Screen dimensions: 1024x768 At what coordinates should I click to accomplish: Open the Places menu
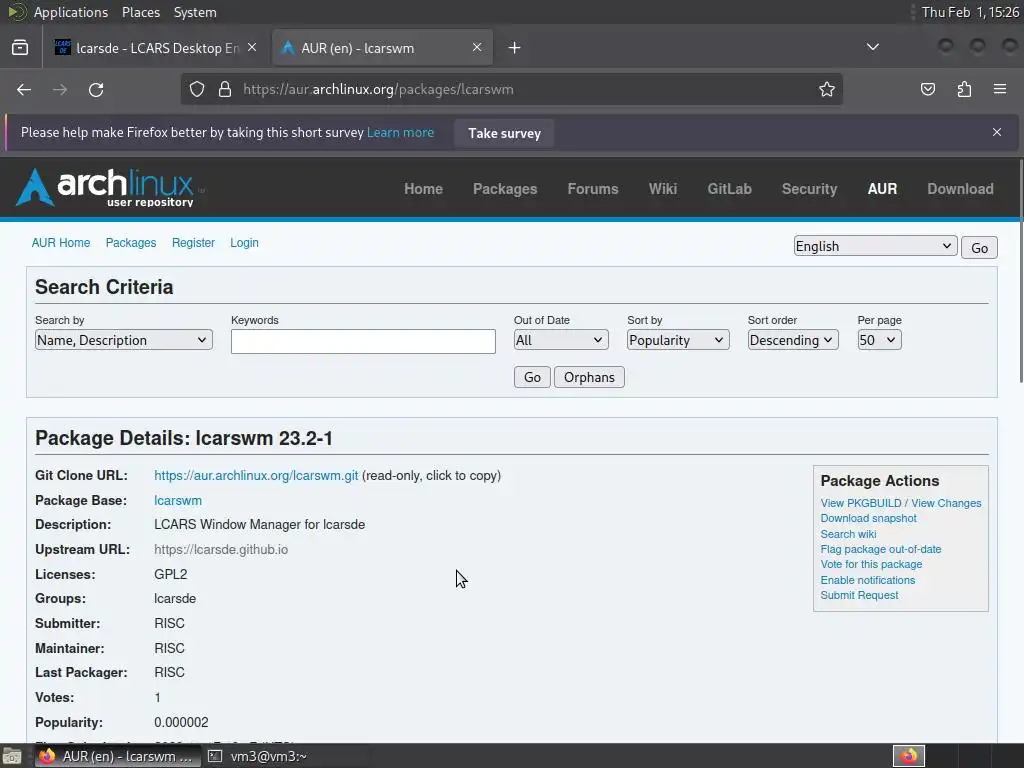coord(140,12)
